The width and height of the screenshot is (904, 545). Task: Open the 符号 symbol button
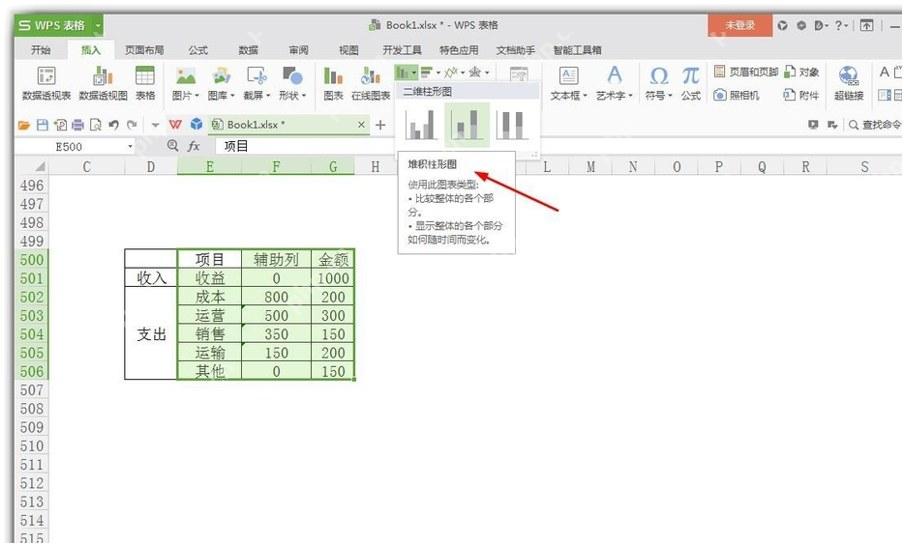(x=658, y=84)
